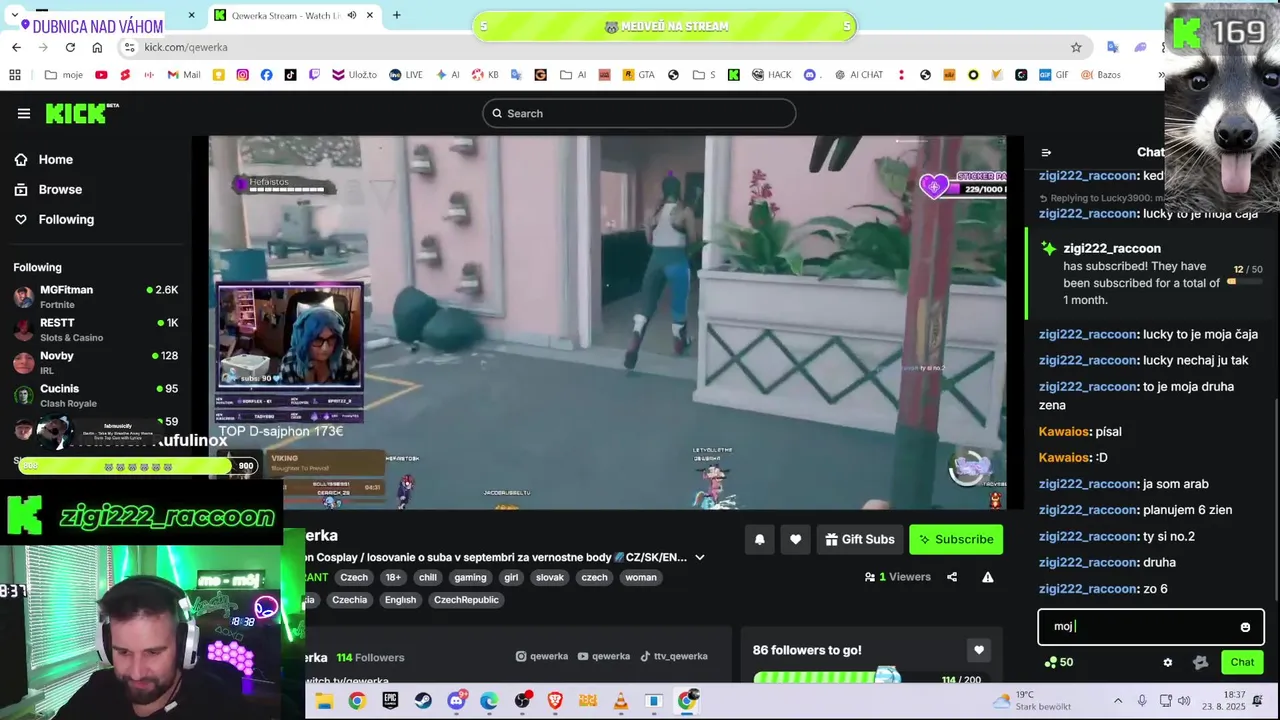Open MGFitman's channel in Following list
Image resolution: width=1280 pixels, height=720 pixels.
click(95, 296)
